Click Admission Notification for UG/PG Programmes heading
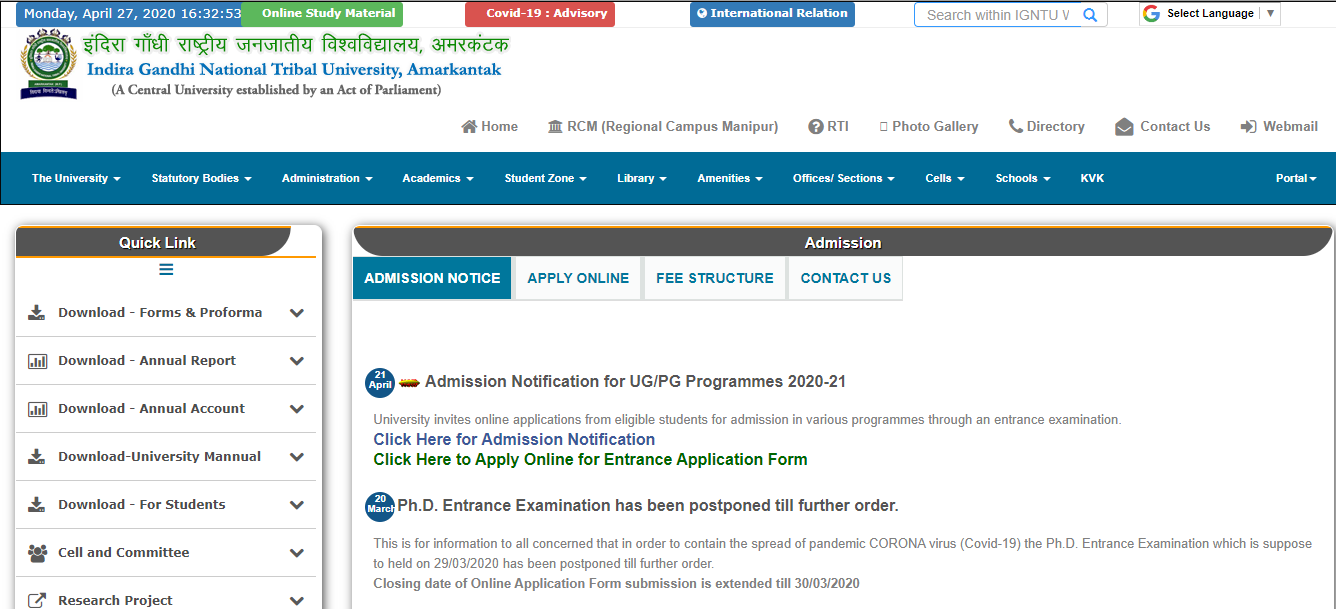 pos(635,382)
